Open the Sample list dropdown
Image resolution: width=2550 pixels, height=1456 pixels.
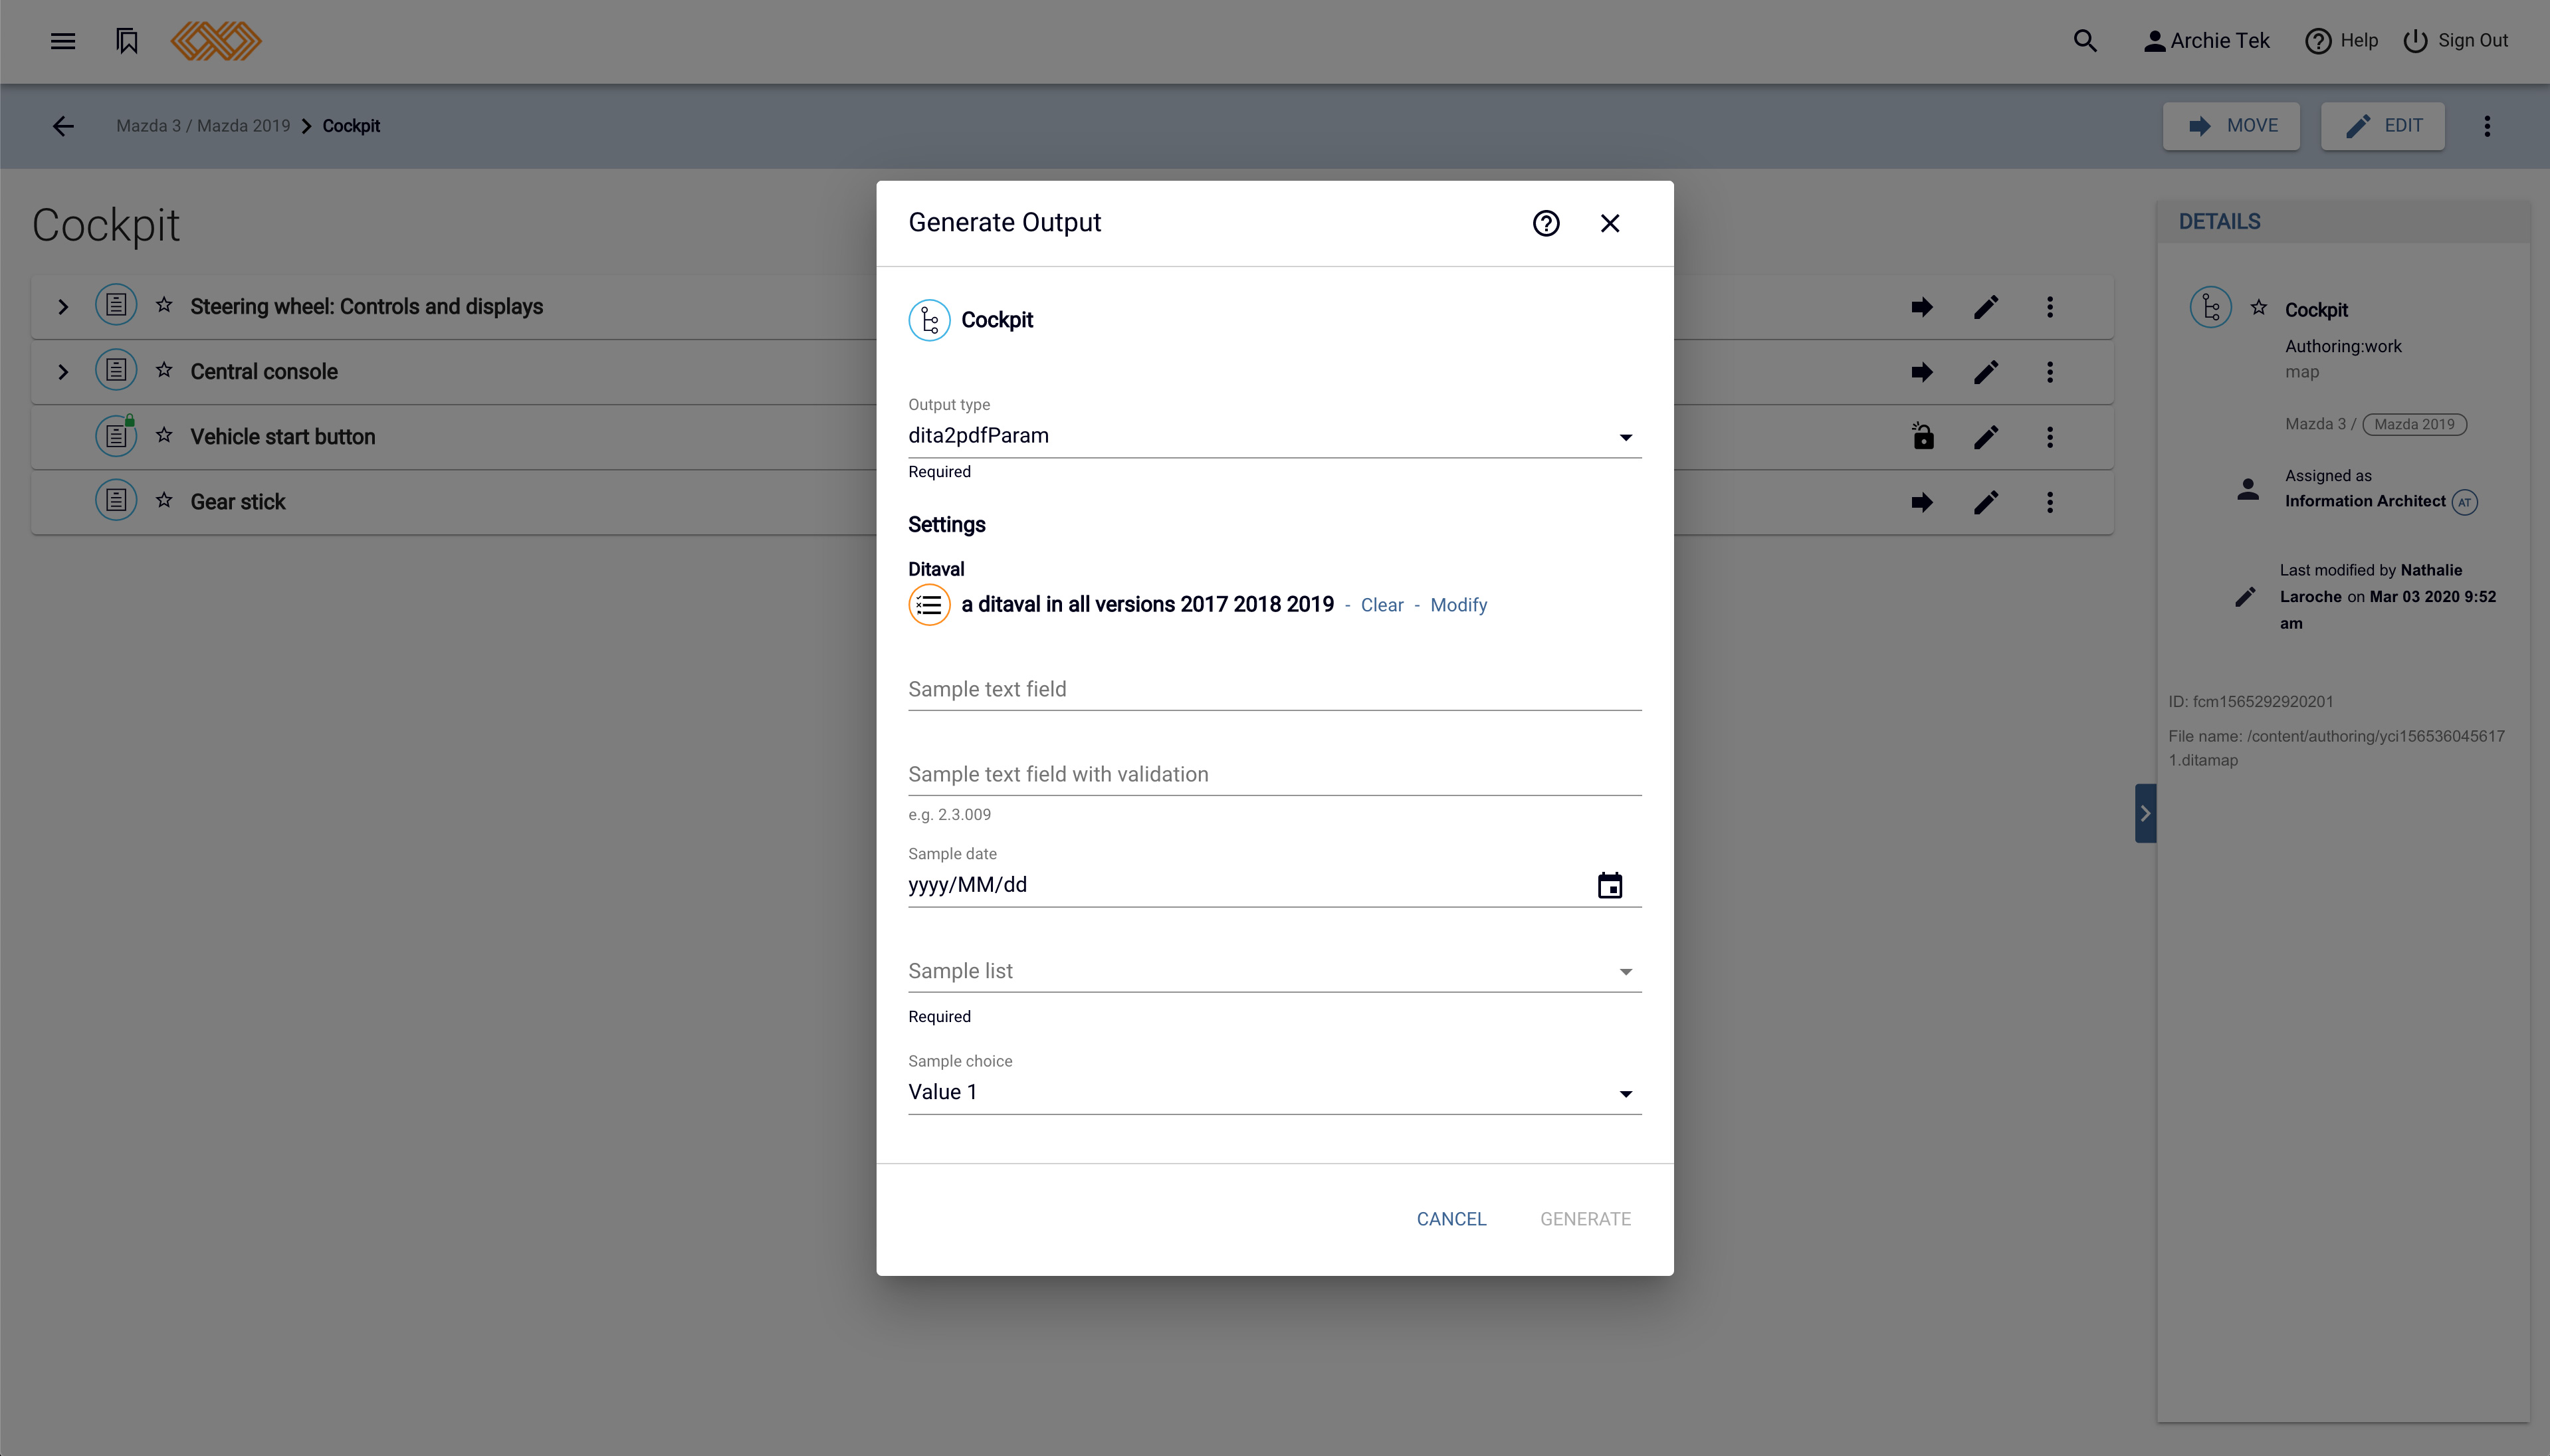click(x=1275, y=971)
